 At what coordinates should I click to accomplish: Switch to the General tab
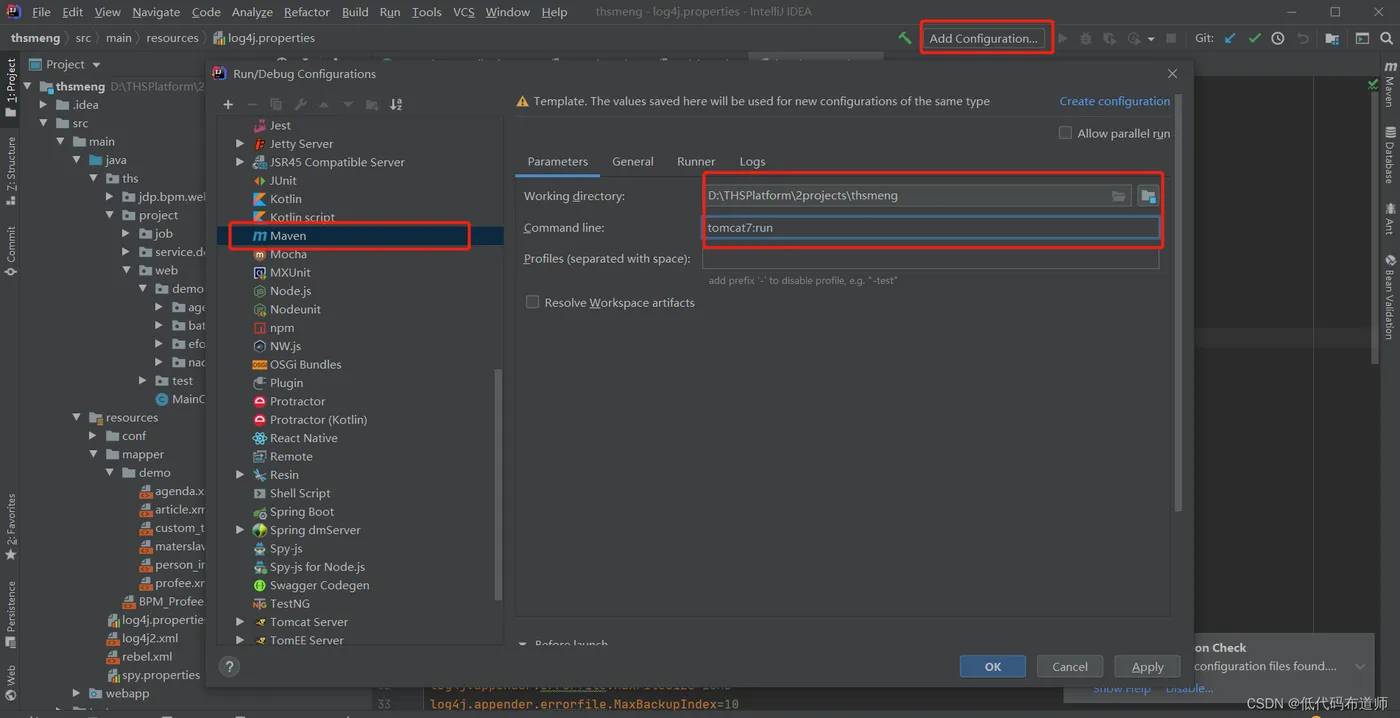(633, 161)
